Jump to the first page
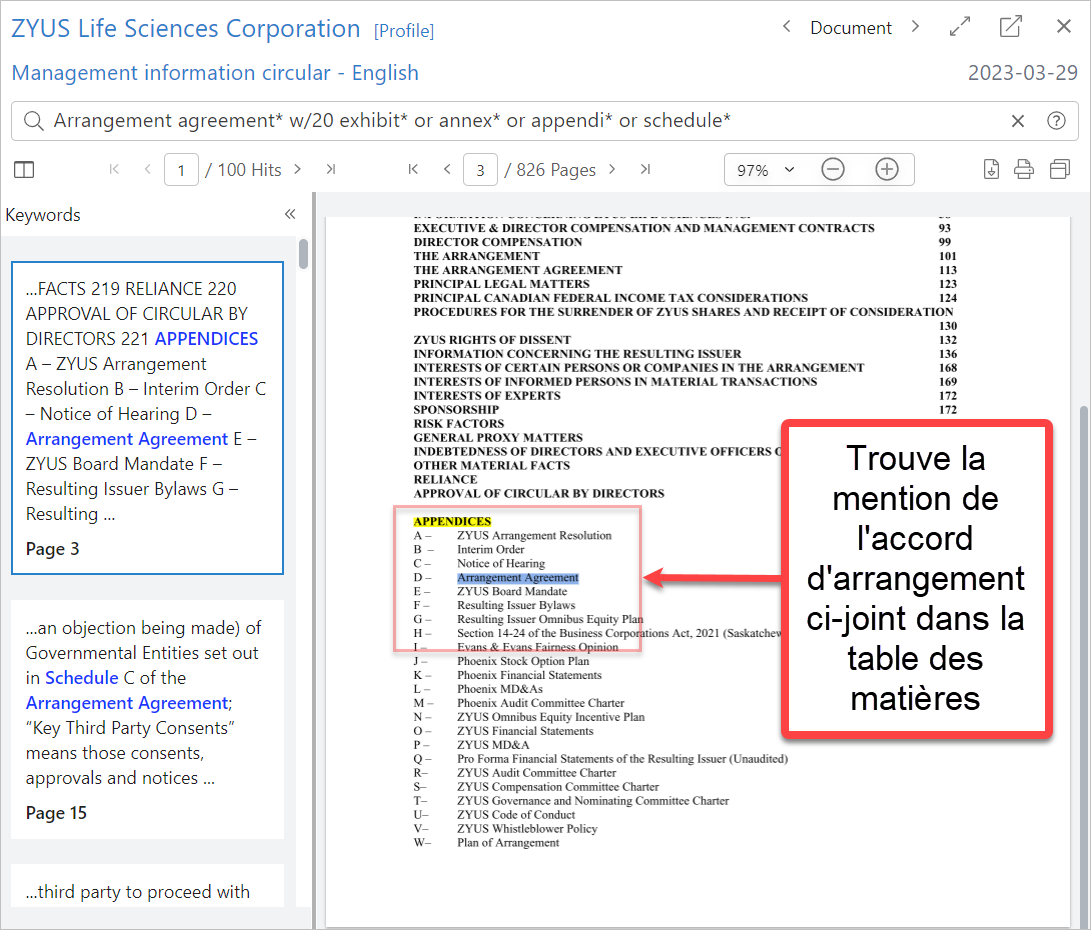Image resolution: width=1091 pixels, height=930 pixels. pos(413,169)
